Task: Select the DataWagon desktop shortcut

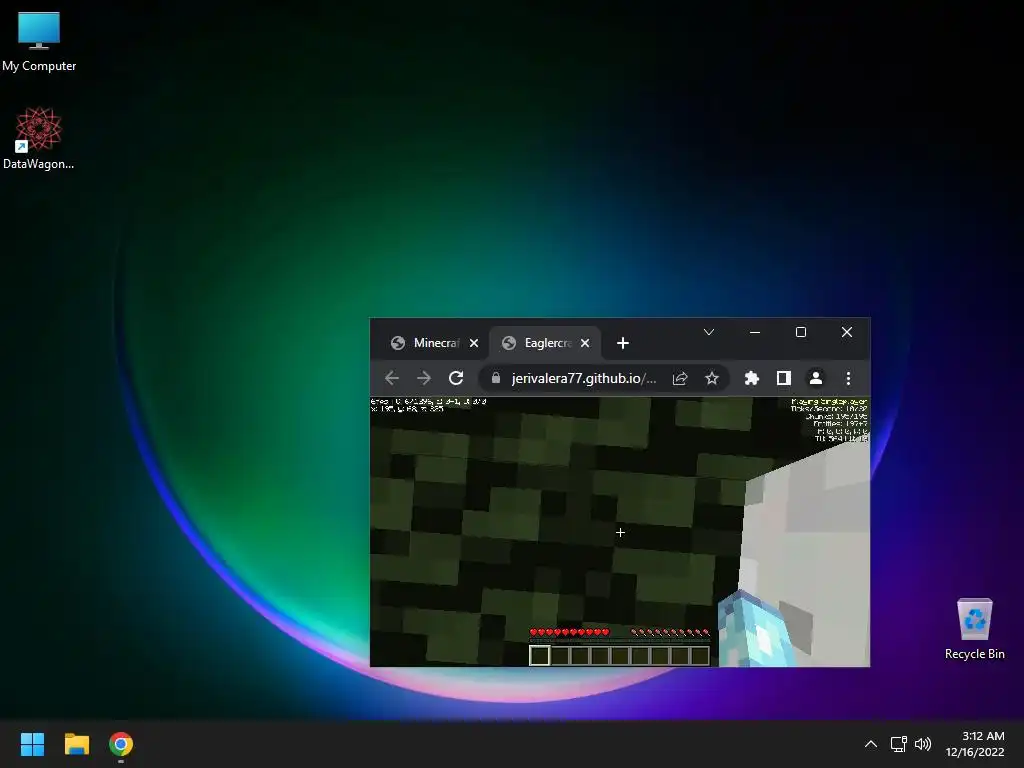Action: [39, 138]
